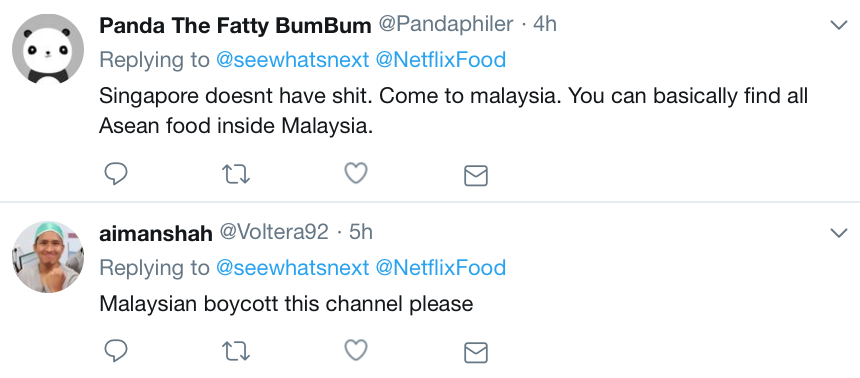Retweet aimanshah's boycott tweet
The image size is (860, 378).
pos(236,351)
